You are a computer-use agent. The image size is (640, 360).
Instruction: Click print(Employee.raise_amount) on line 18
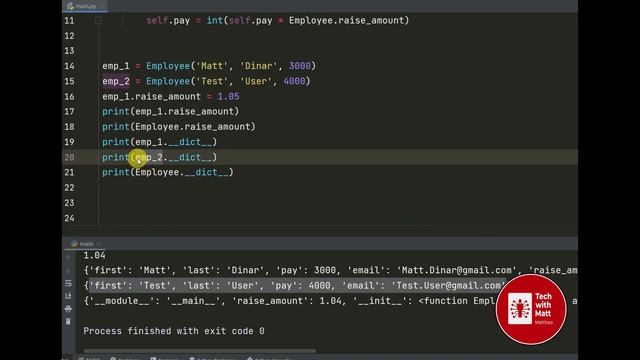[179, 127]
